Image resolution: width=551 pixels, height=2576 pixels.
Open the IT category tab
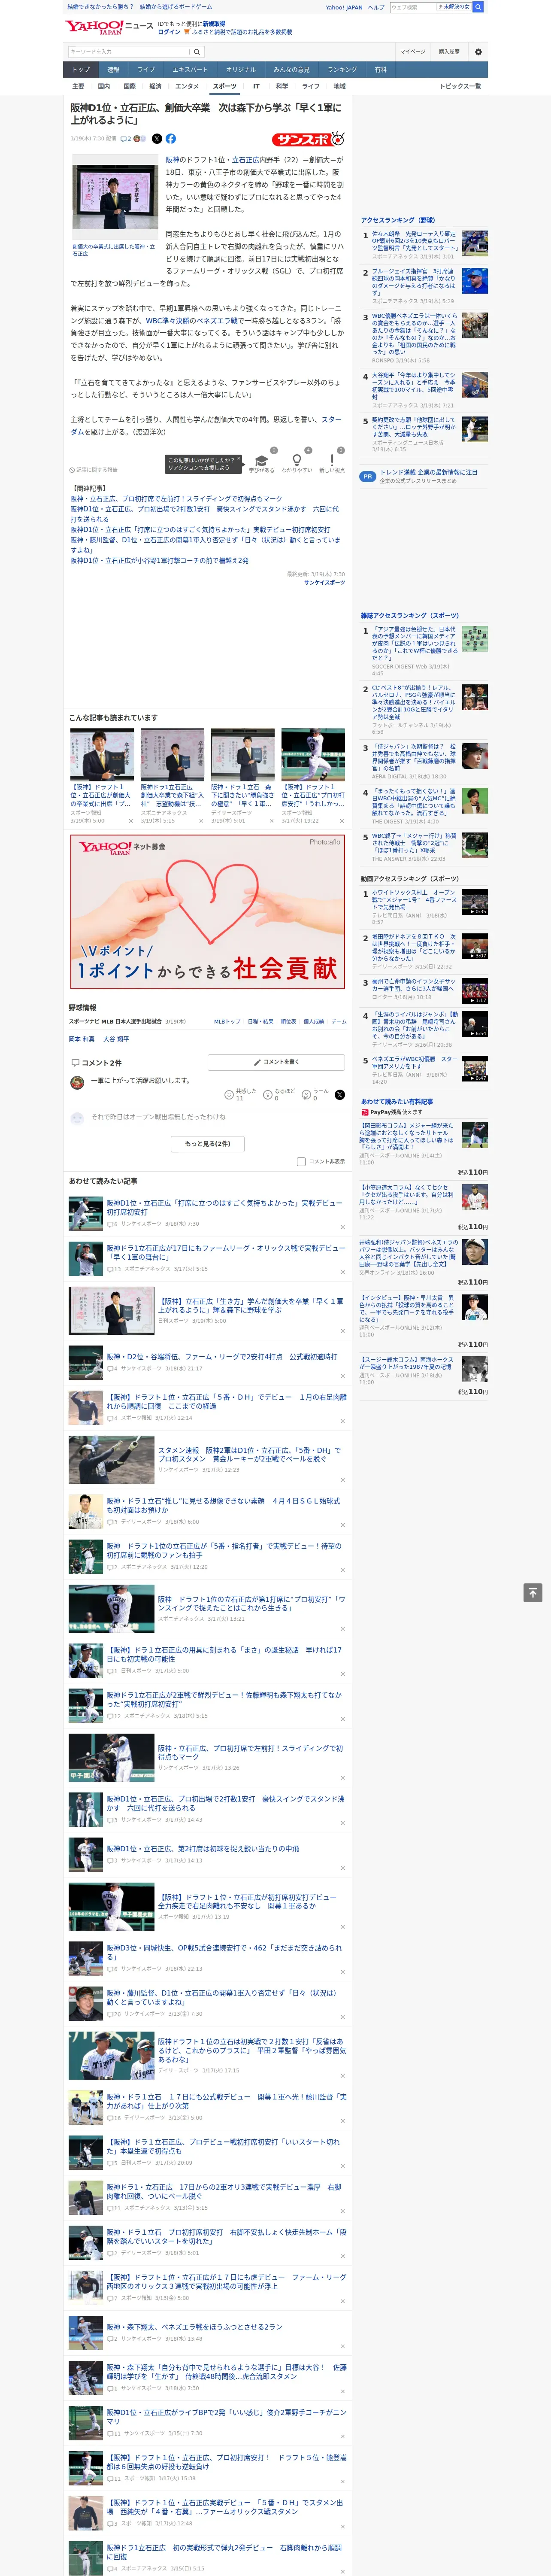point(256,86)
